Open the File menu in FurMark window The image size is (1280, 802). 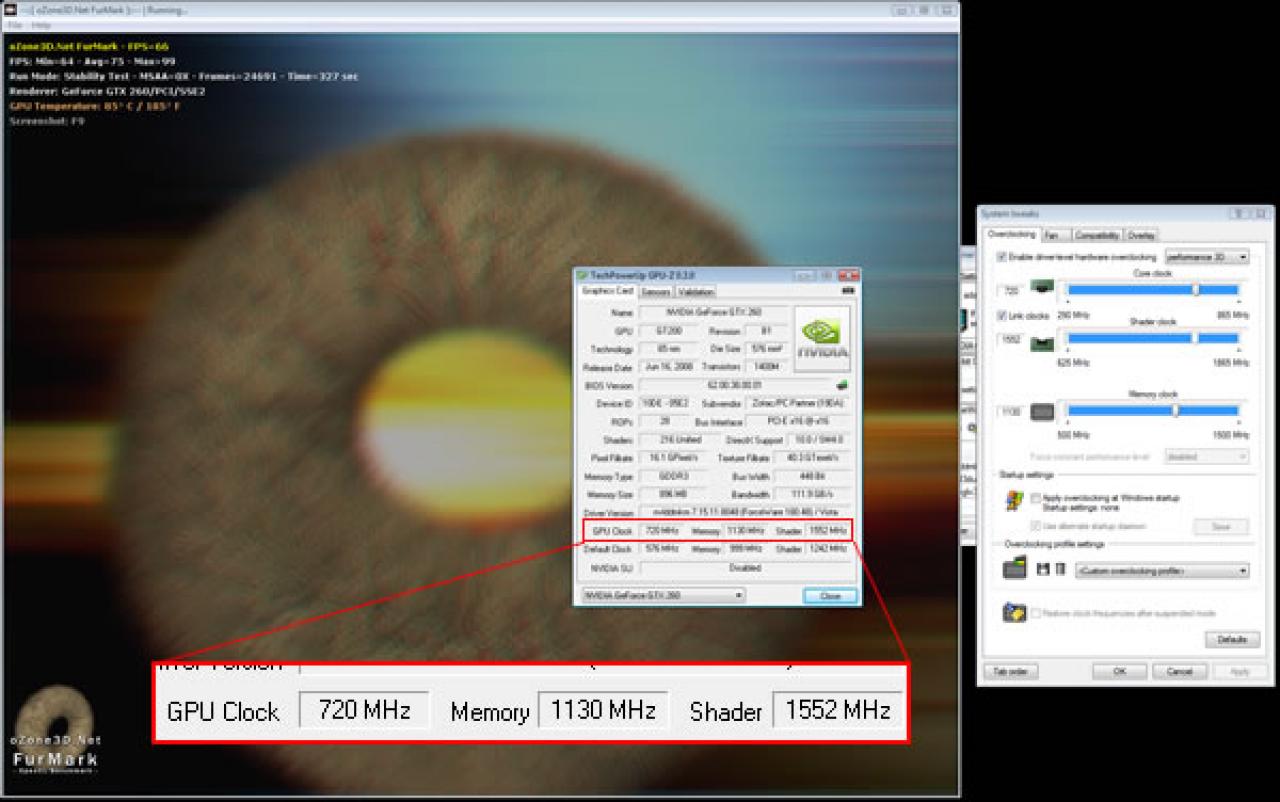coord(16,24)
